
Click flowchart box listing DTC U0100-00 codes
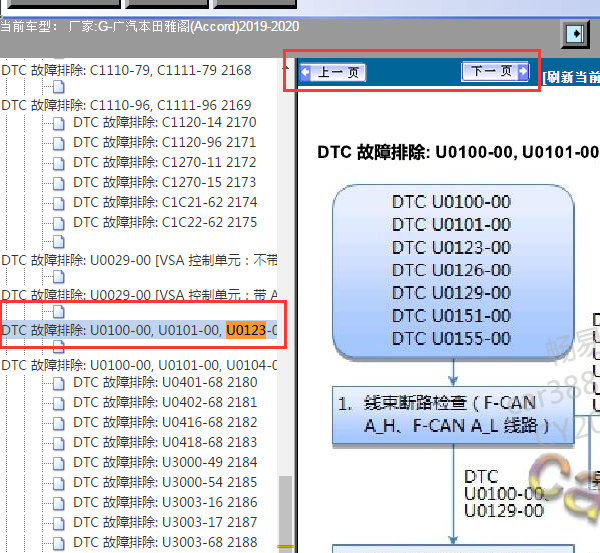[453, 271]
